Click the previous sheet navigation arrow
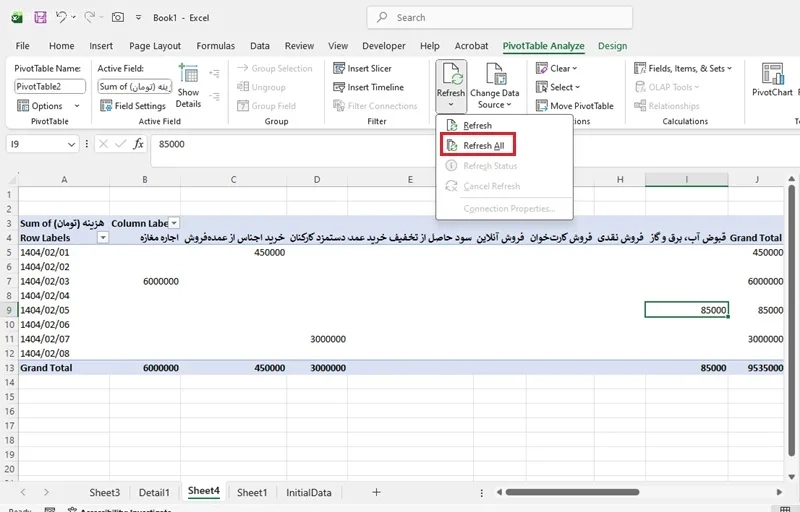 pyautogui.click(x=23, y=492)
